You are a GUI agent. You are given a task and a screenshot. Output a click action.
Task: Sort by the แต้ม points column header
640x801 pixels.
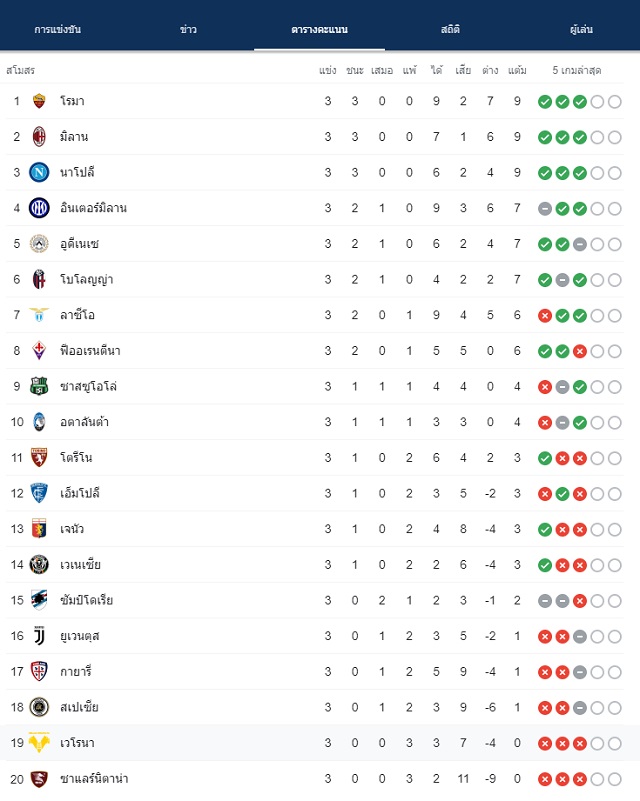click(x=517, y=70)
